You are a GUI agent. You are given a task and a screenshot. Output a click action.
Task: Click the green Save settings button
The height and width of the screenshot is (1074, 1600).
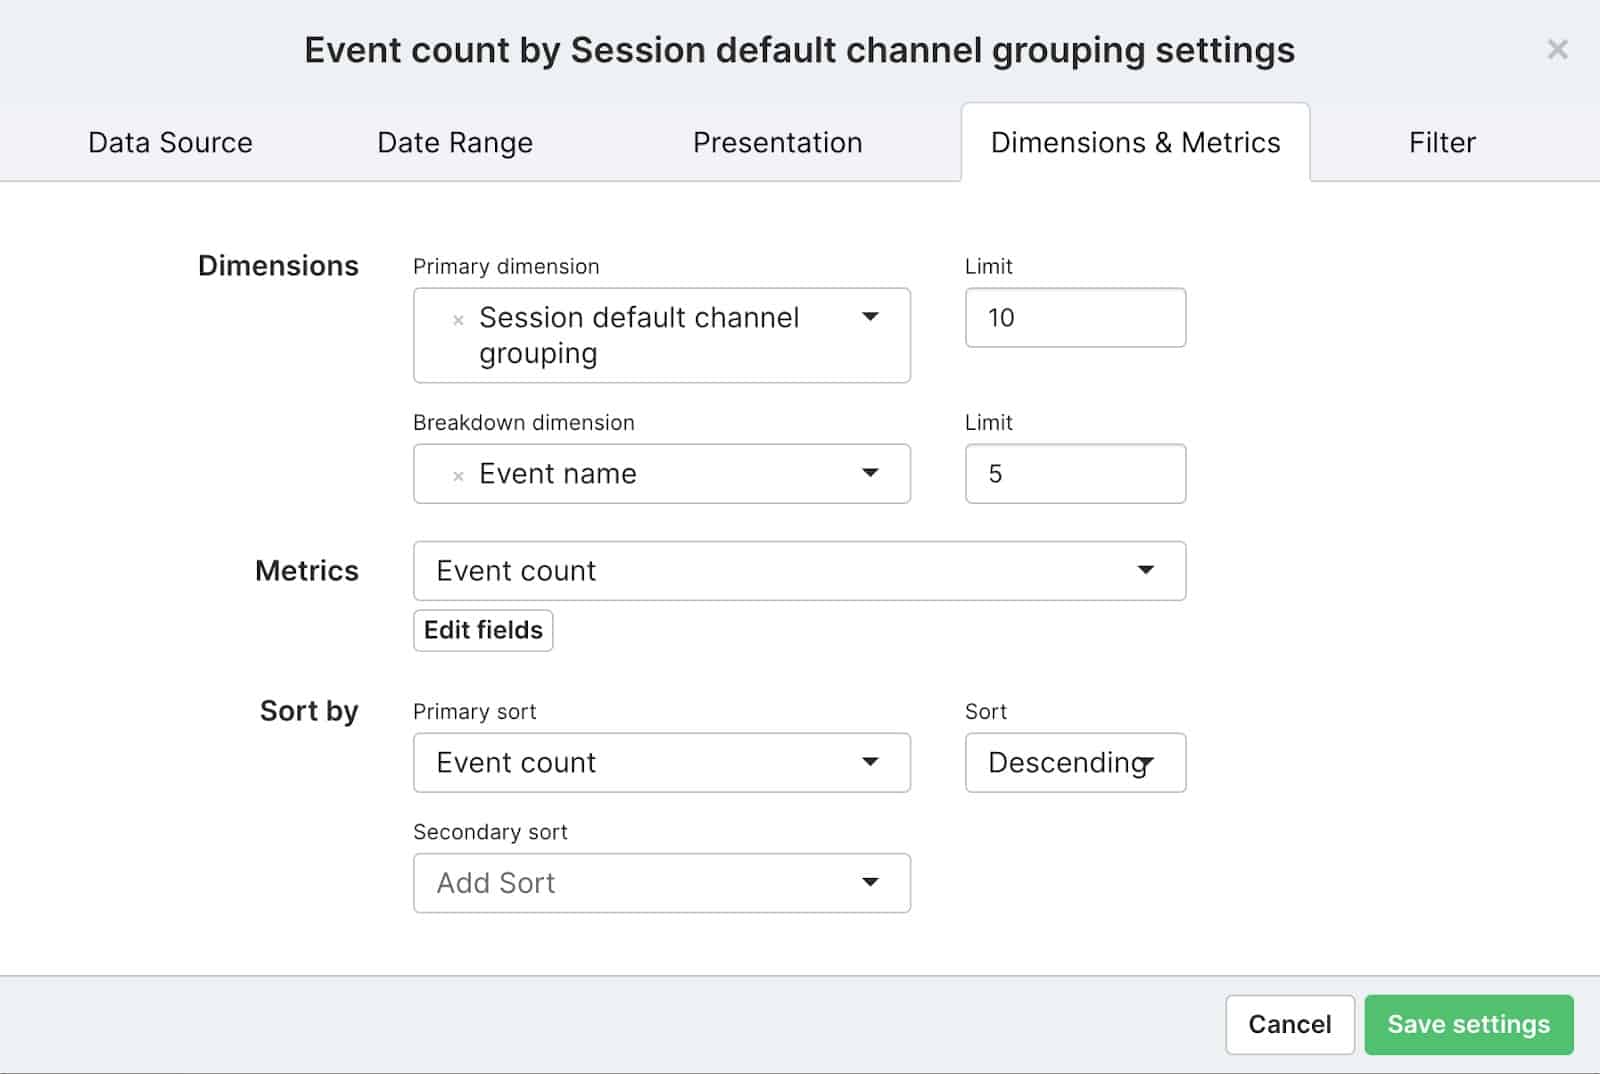[1469, 1025]
